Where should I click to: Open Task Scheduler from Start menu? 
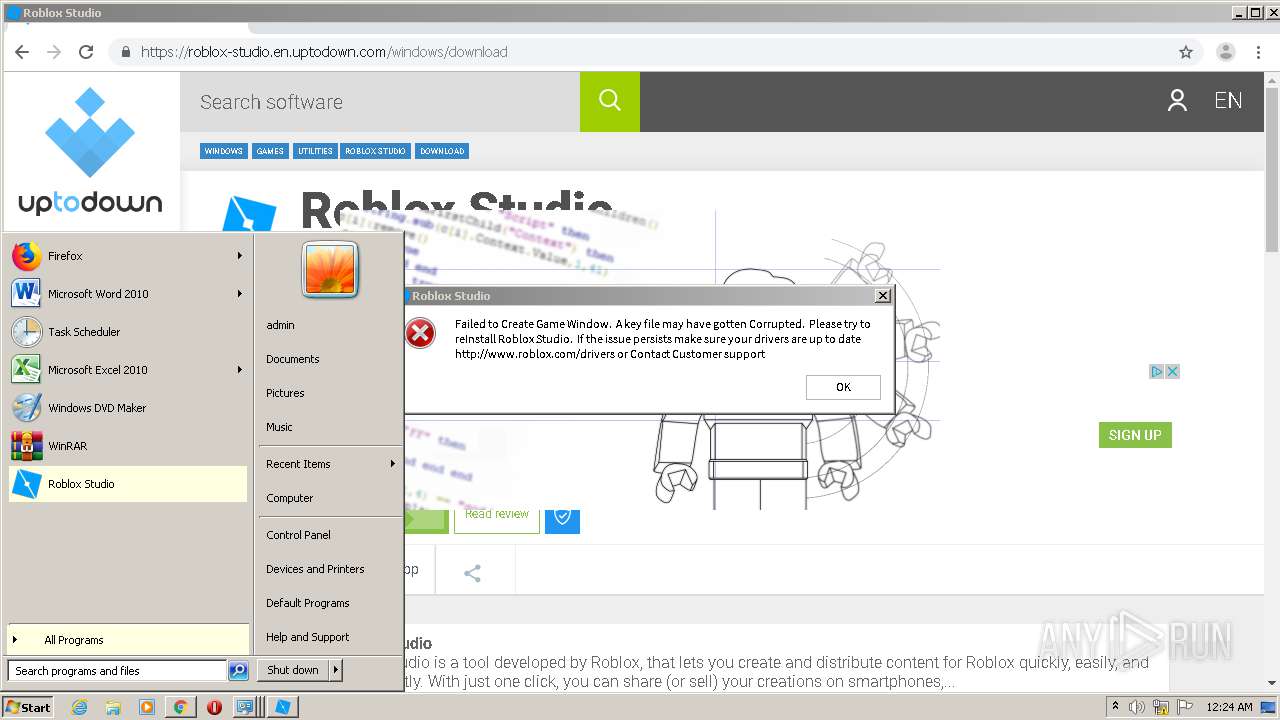[128, 332]
